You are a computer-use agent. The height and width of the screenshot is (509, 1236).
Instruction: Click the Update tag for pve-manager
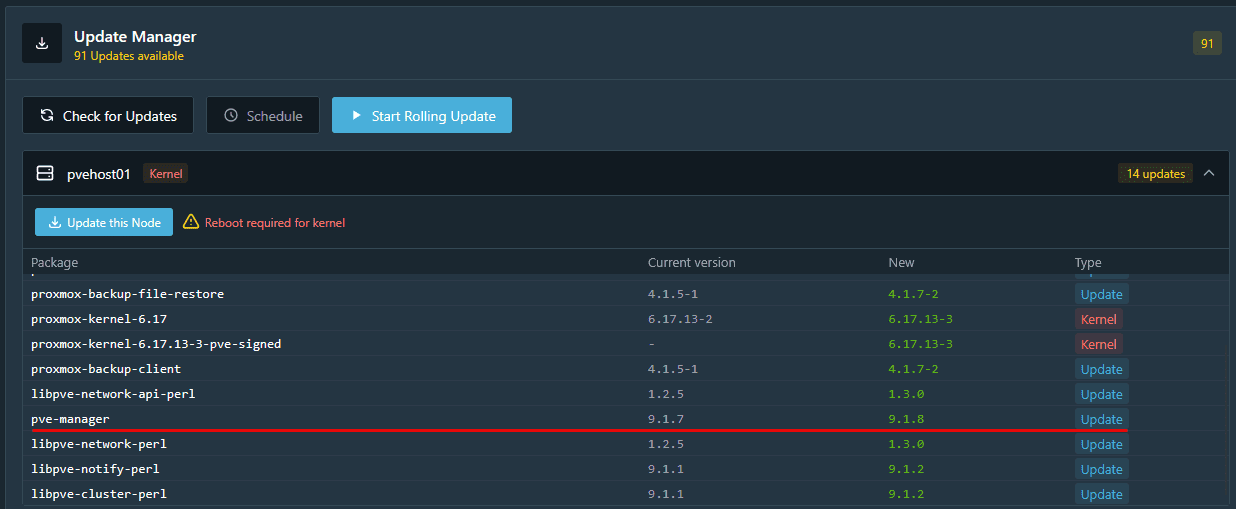coord(1102,419)
